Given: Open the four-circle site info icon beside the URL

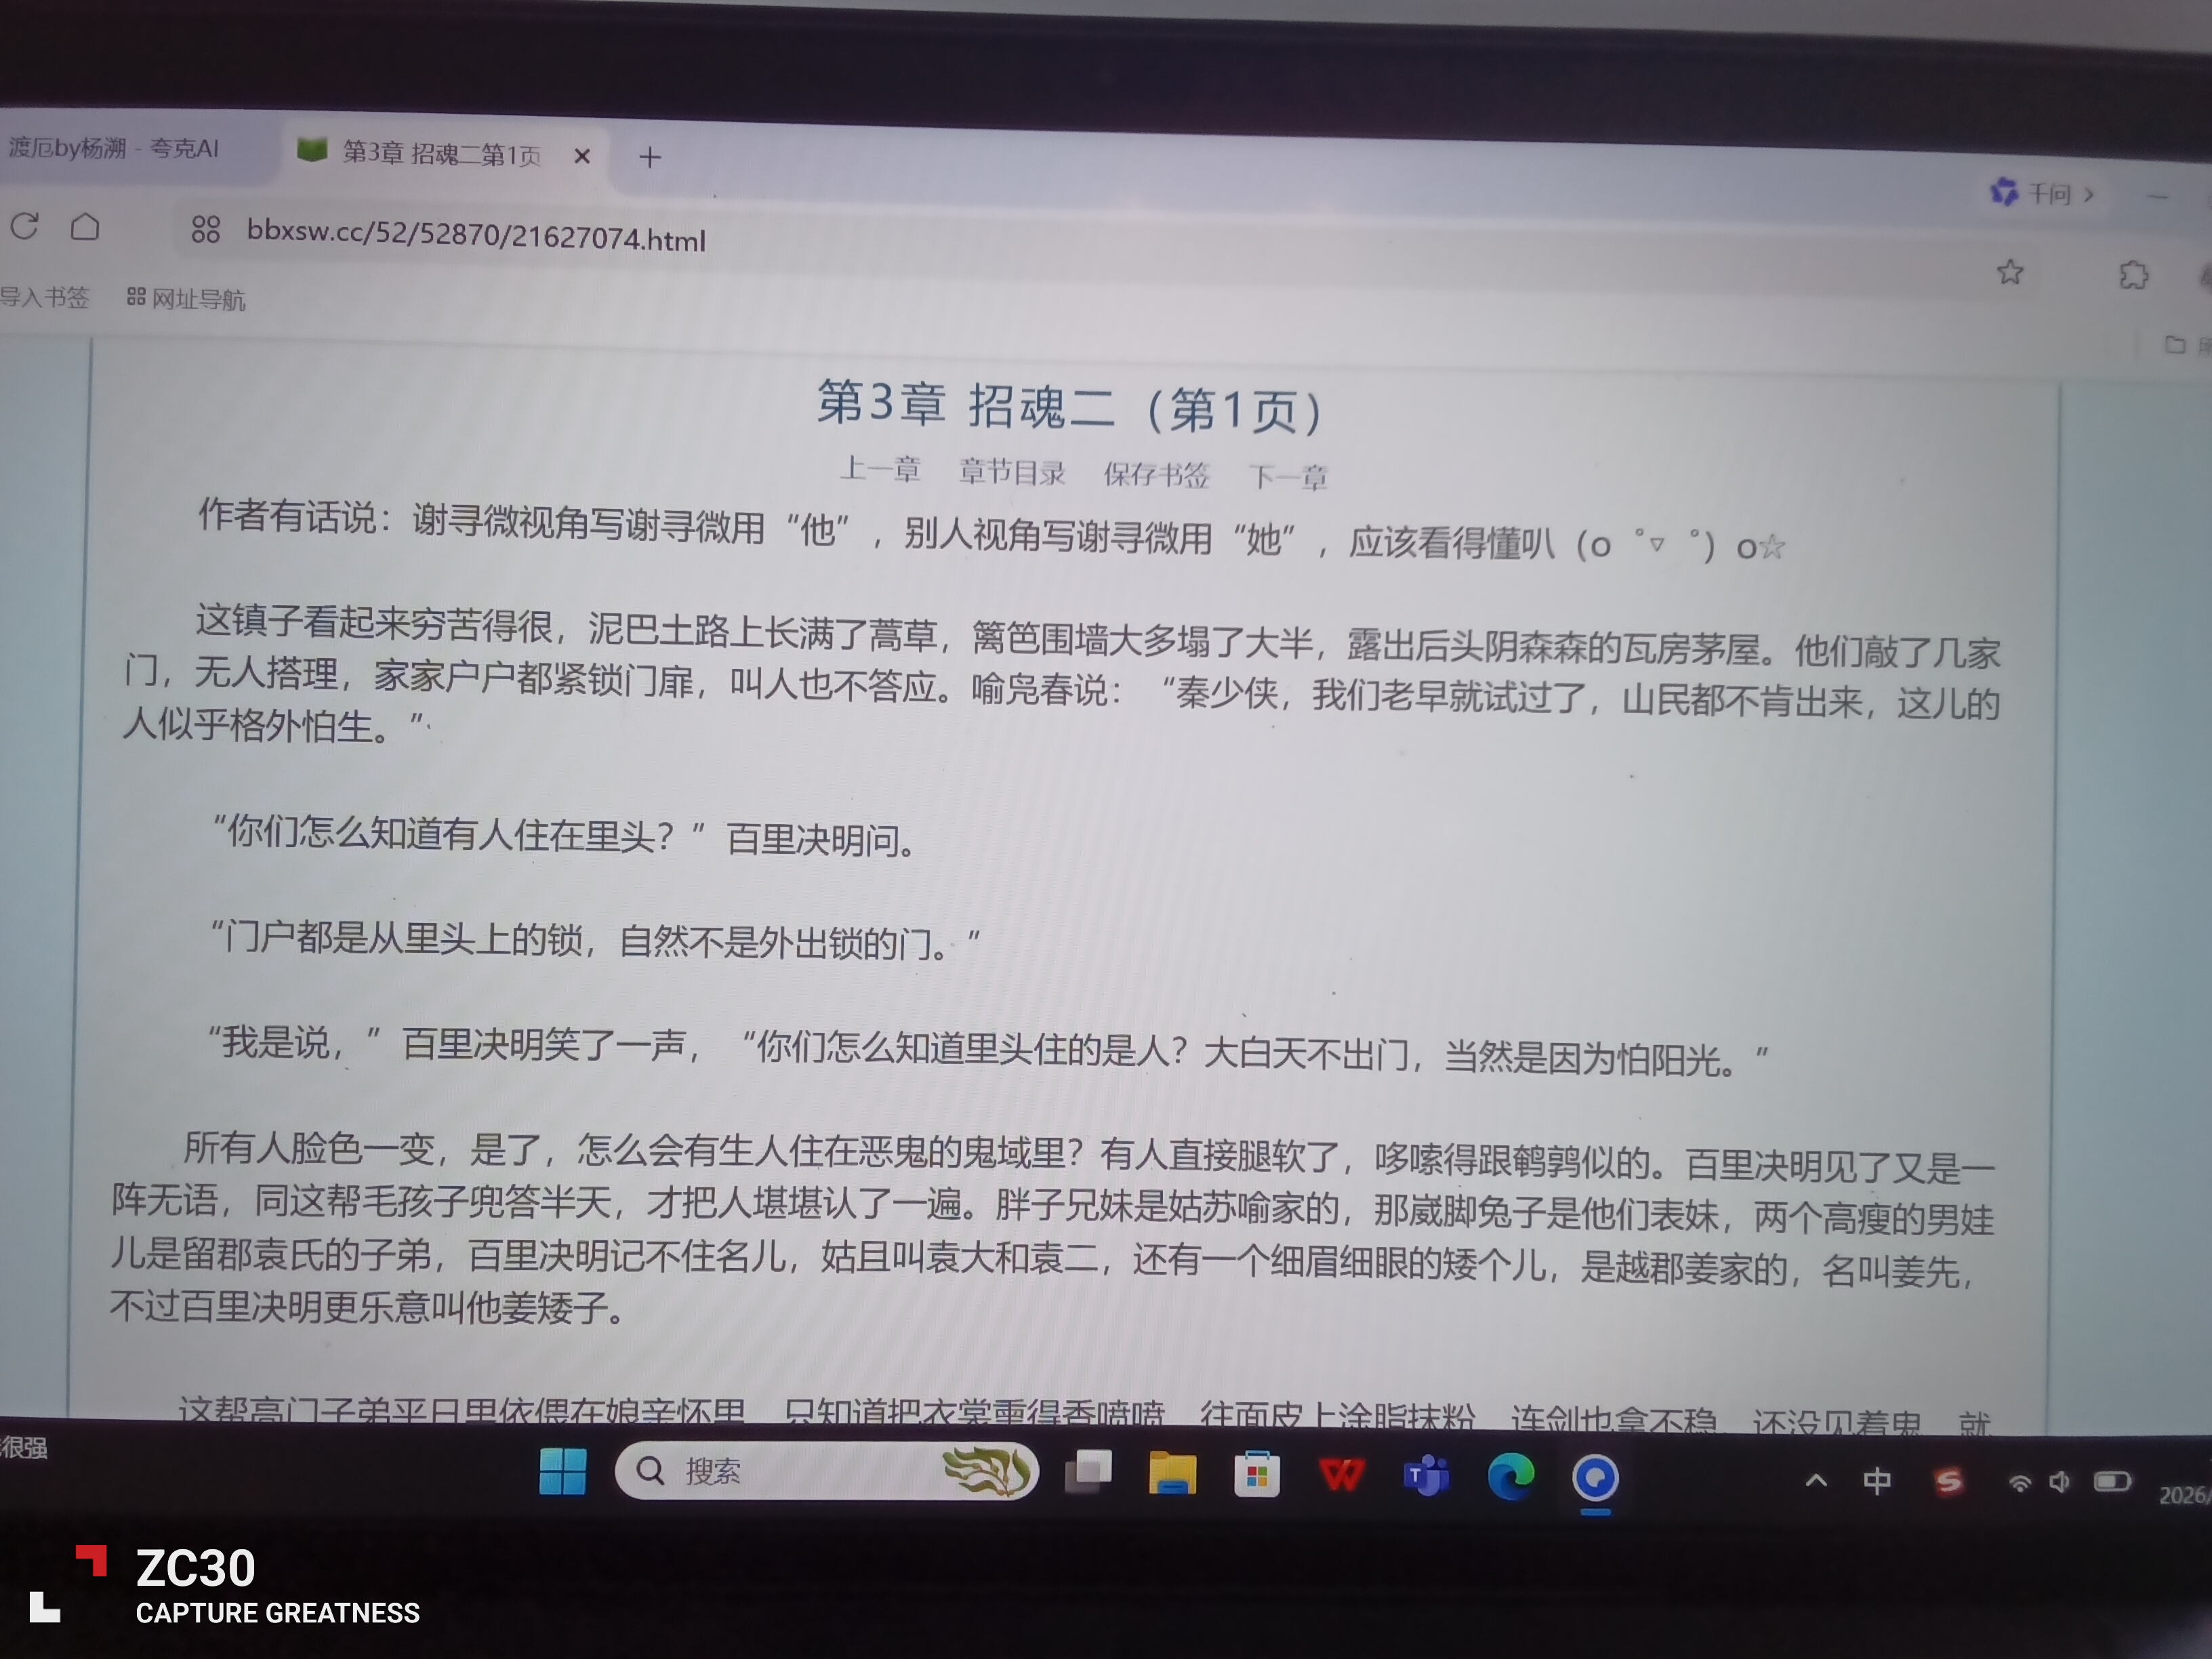Looking at the screenshot, I should point(205,230).
